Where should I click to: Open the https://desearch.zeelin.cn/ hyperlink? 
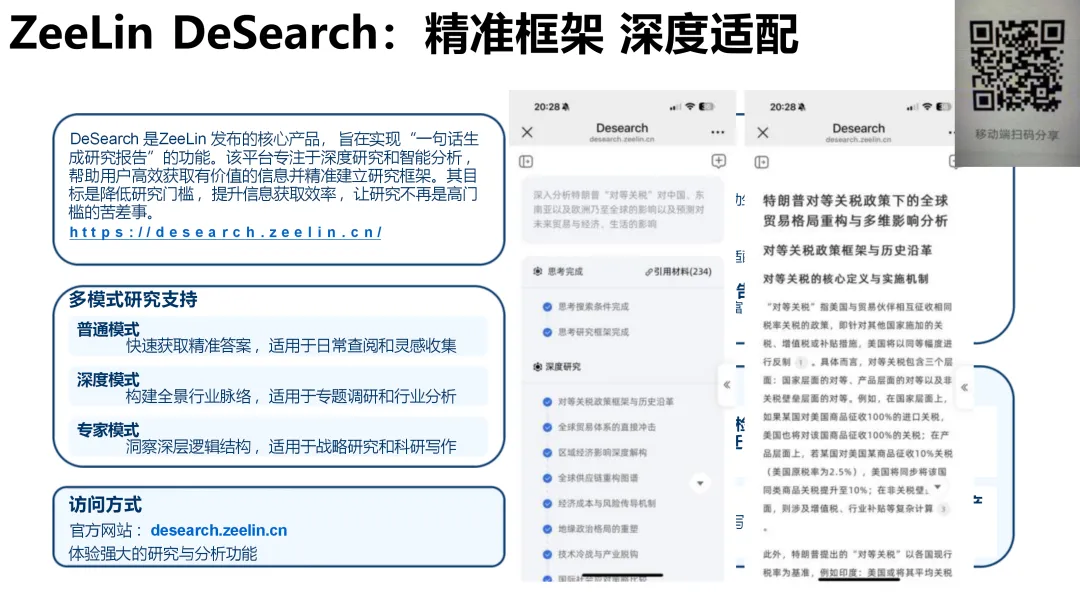(226, 233)
